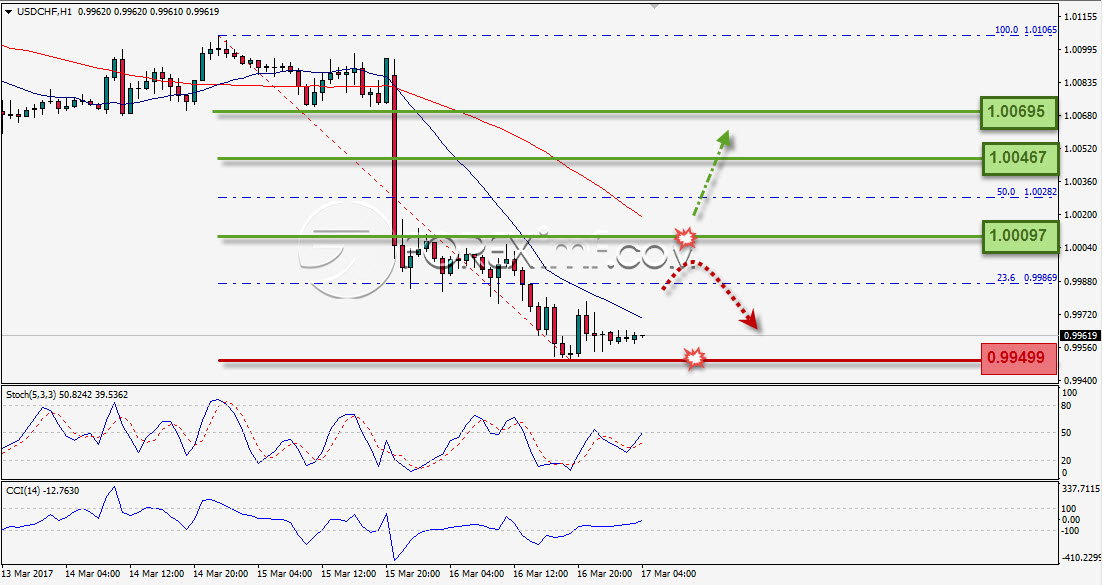Click the 16 Mar 20:00 time label
The height and width of the screenshot is (585, 1103).
coord(604,574)
